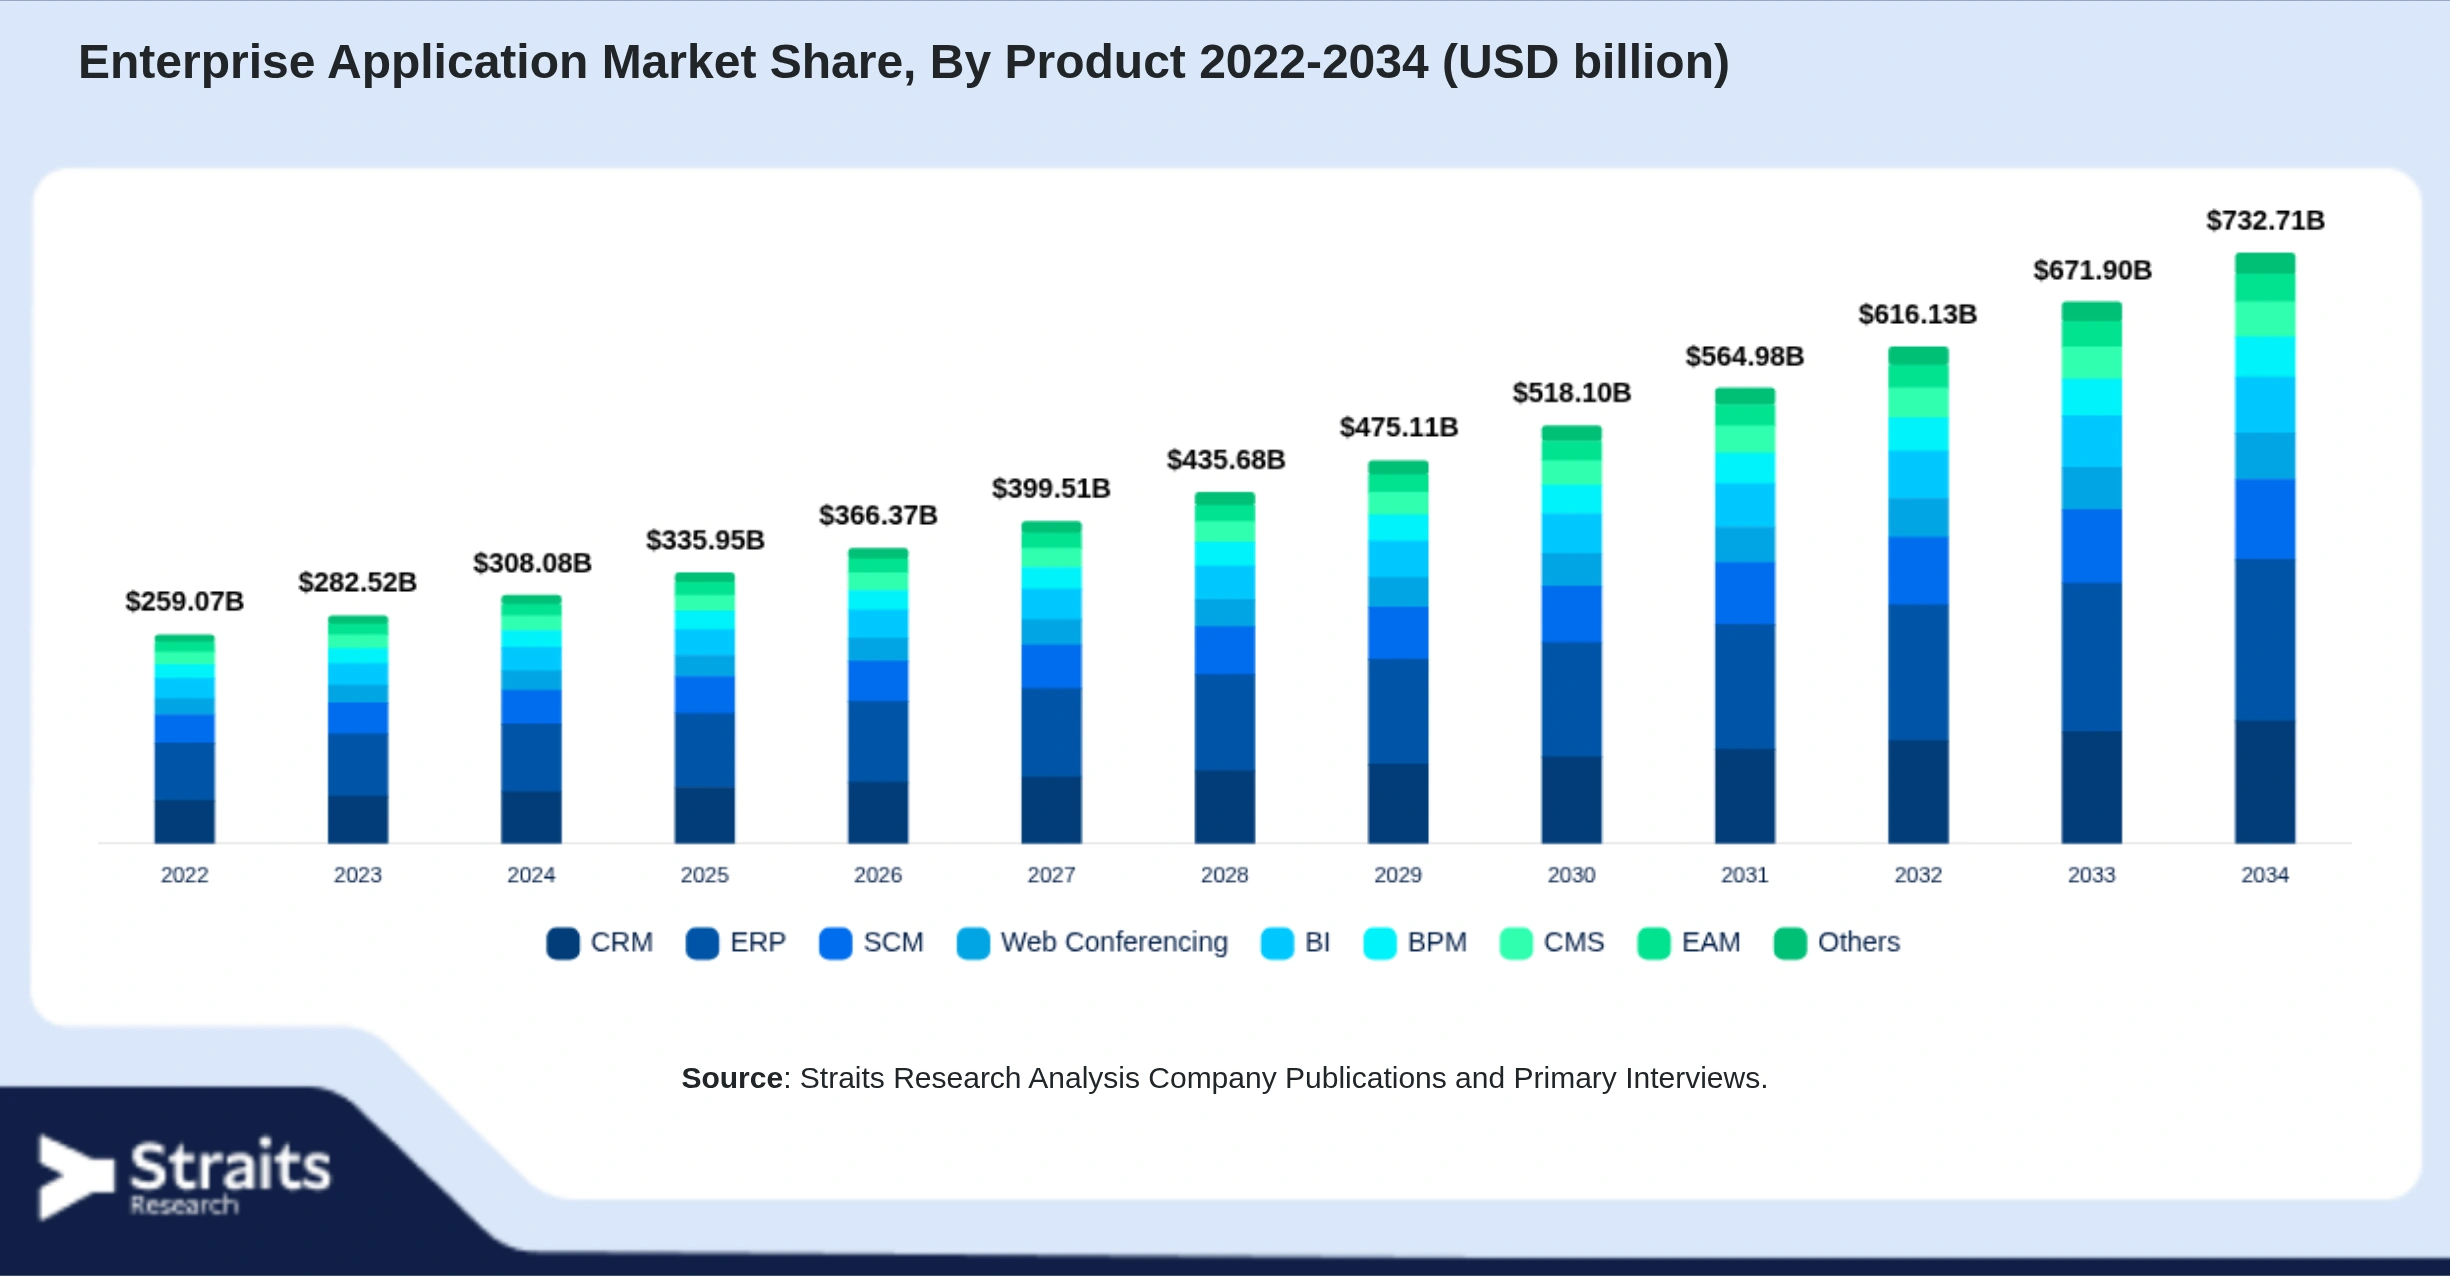The width and height of the screenshot is (2450, 1276).
Task: Toggle the ERP series in legend
Action: pos(736,943)
